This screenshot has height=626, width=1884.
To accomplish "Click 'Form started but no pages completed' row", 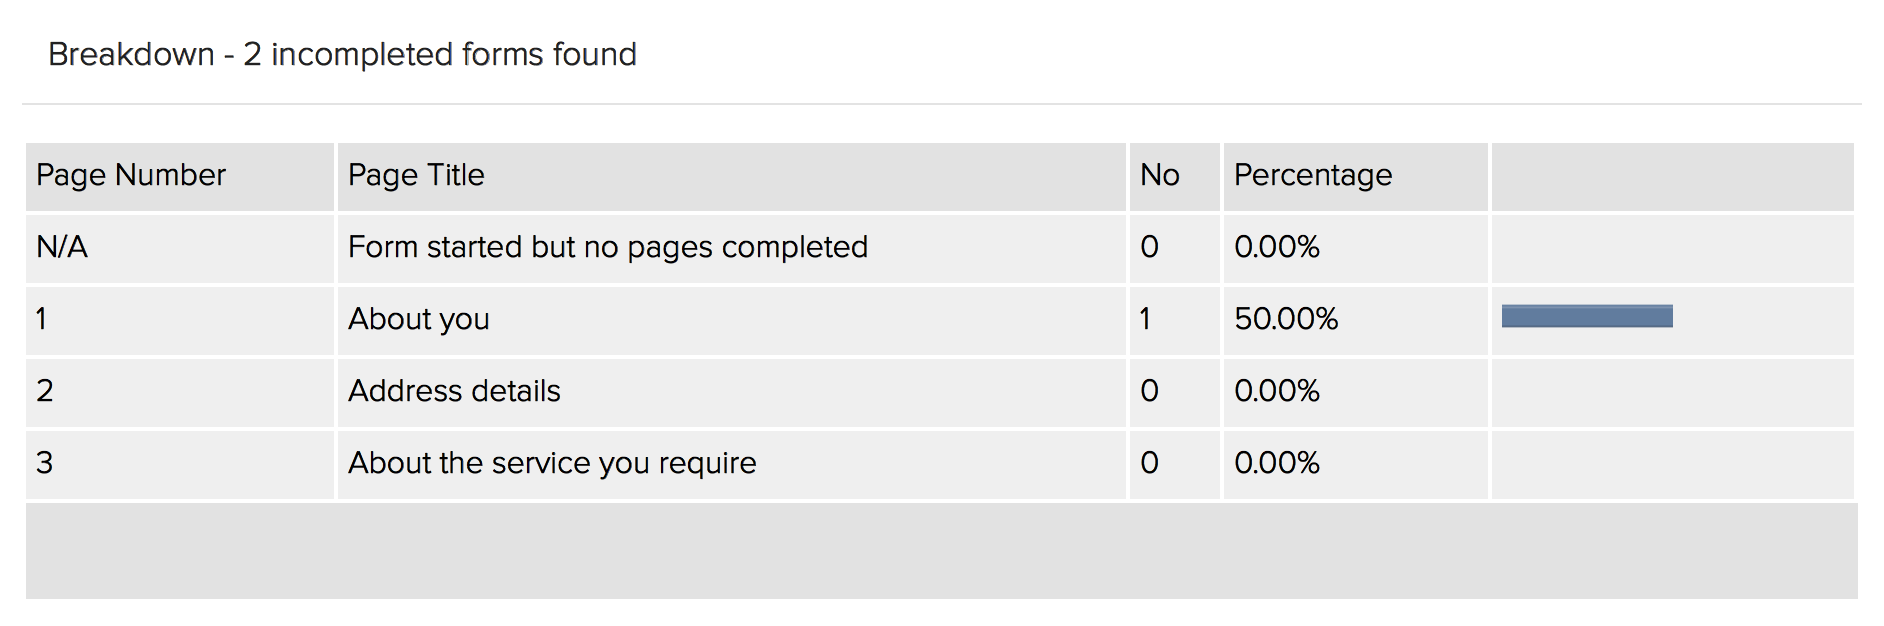I will [x=608, y=247].
